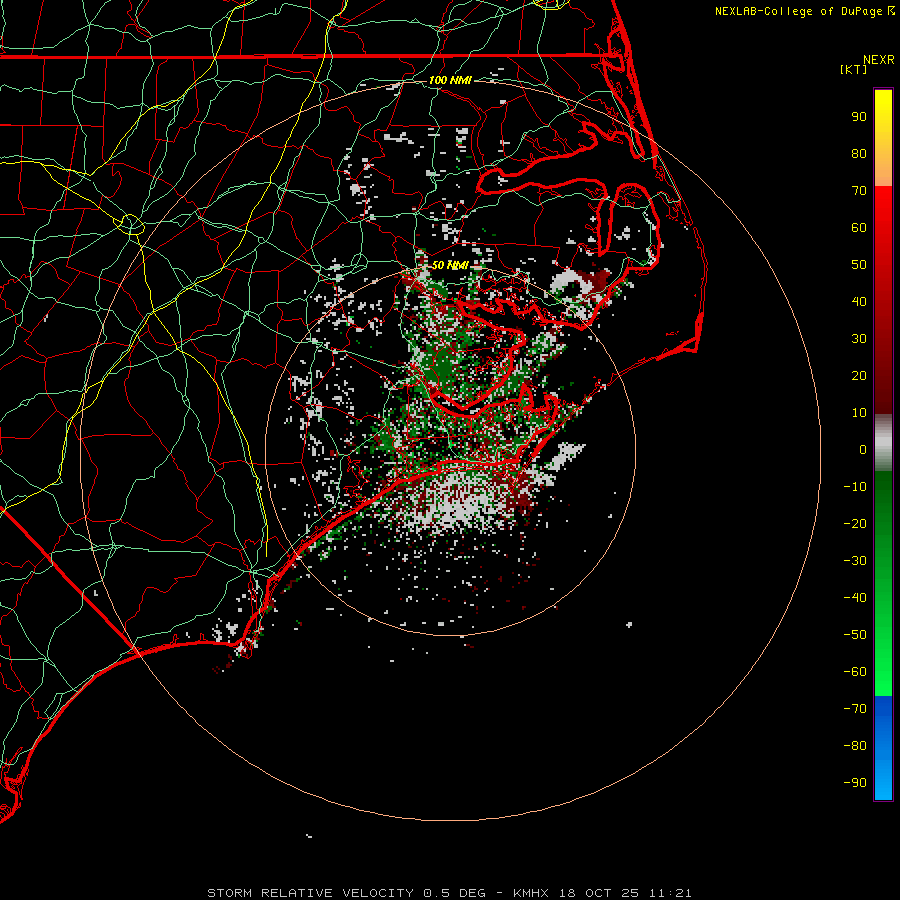Select the -40 knot scale label
Image resolution: width=900 pixels, height=900 pixels.
tap(855, 598)
